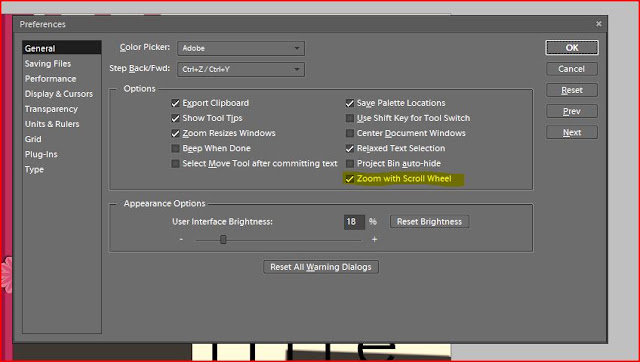Open the Color Picker dropdown
This screenshot has height=362, width=640.
tap(241, 48)
